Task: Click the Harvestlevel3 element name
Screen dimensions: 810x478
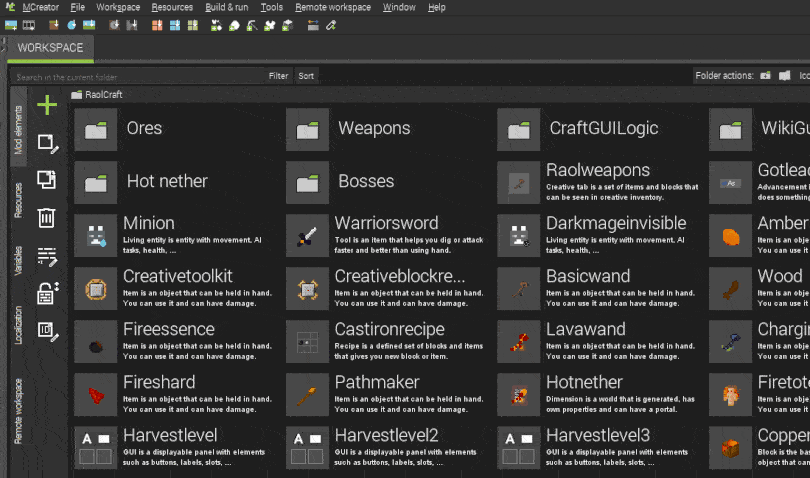Action: pos(598,435)
